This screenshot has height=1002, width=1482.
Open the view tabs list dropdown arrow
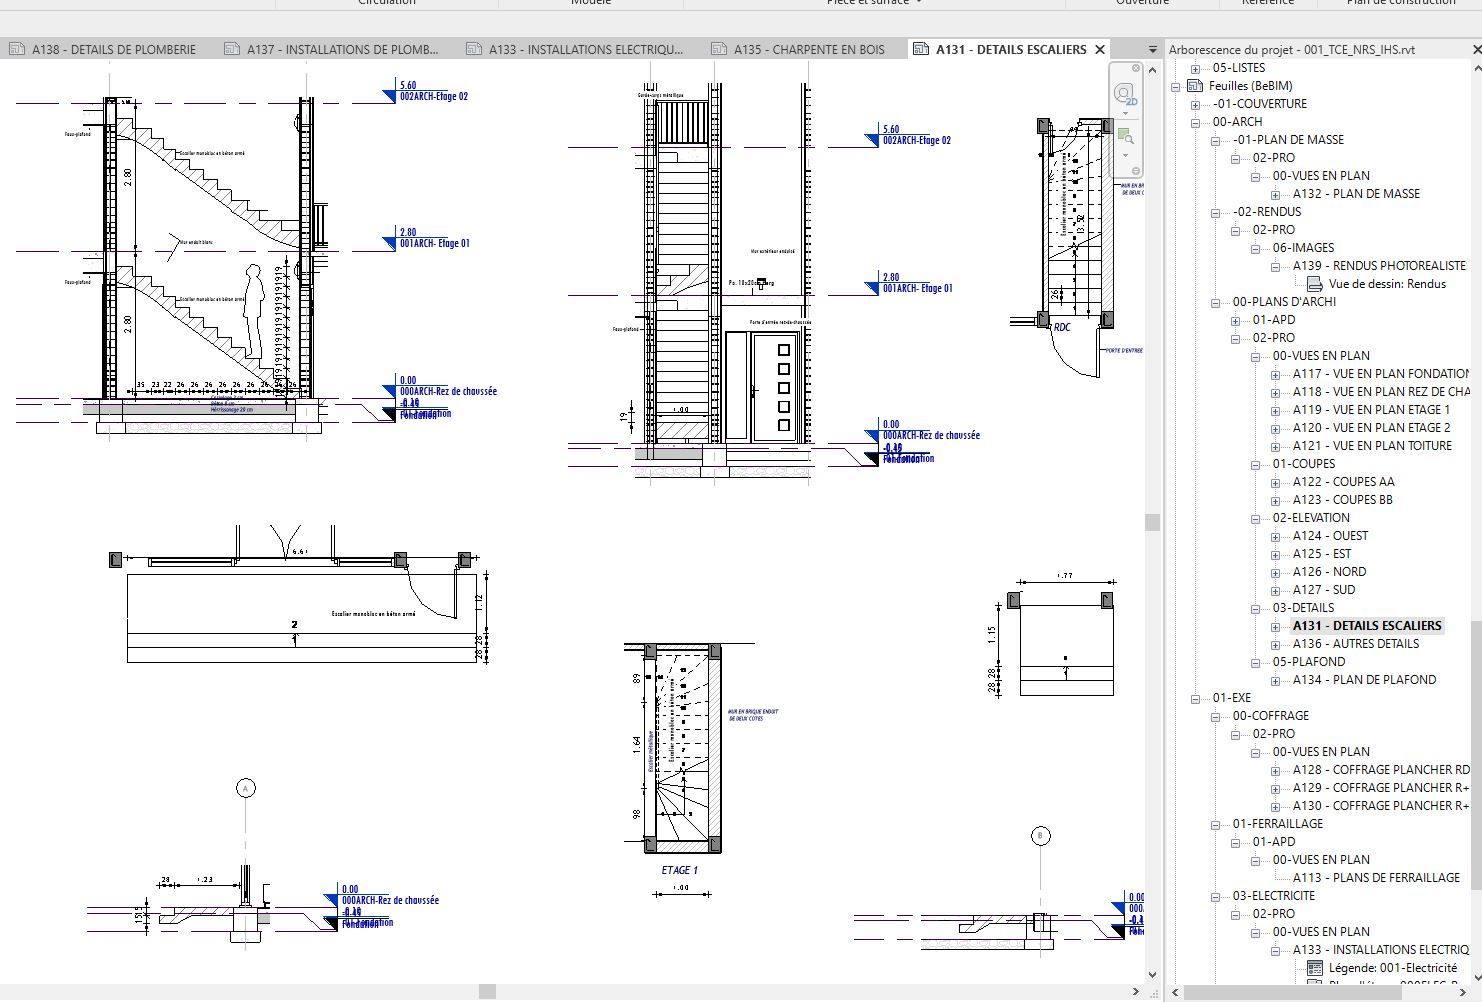[x=1153, y=49]
